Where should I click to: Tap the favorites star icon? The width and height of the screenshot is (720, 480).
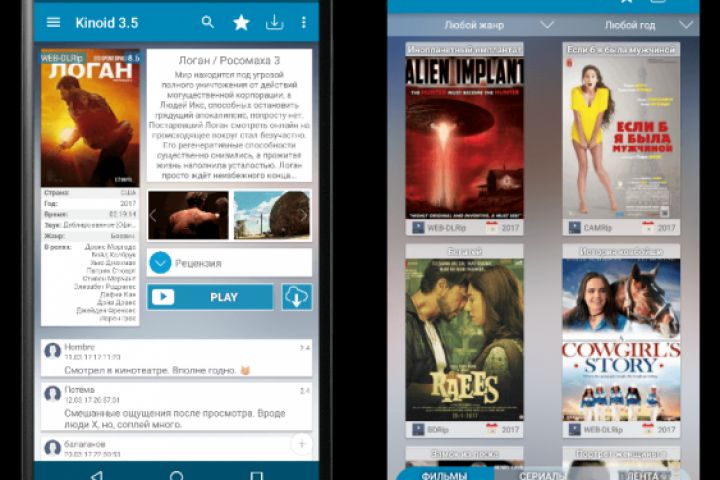[x=241, y=22]
